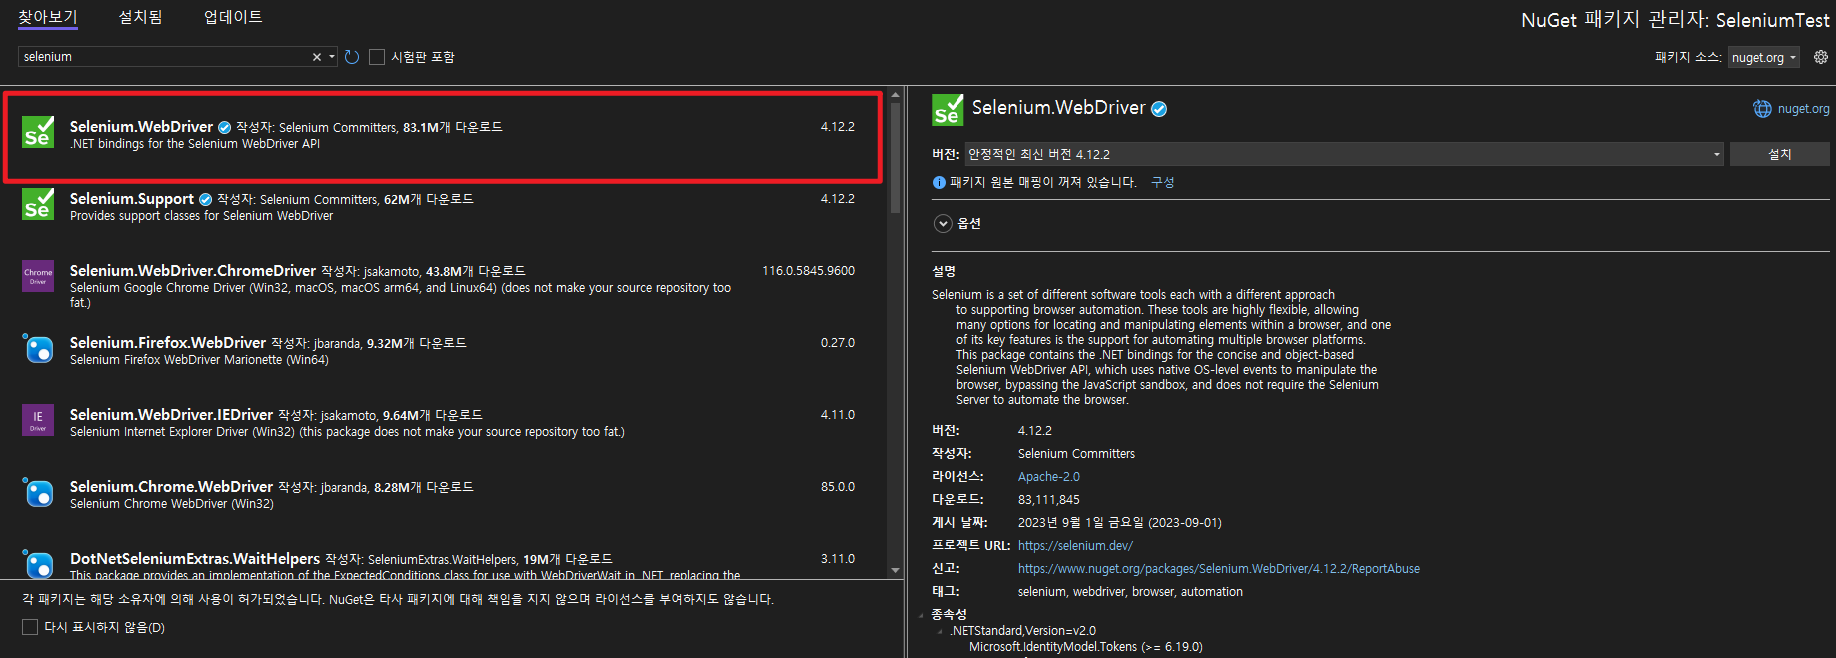Image resolution: width=1836 pixels, height=658 pixels.
Task: Expand the 옵션 options section
Action: pyautogui.click(x=943, y=223)
